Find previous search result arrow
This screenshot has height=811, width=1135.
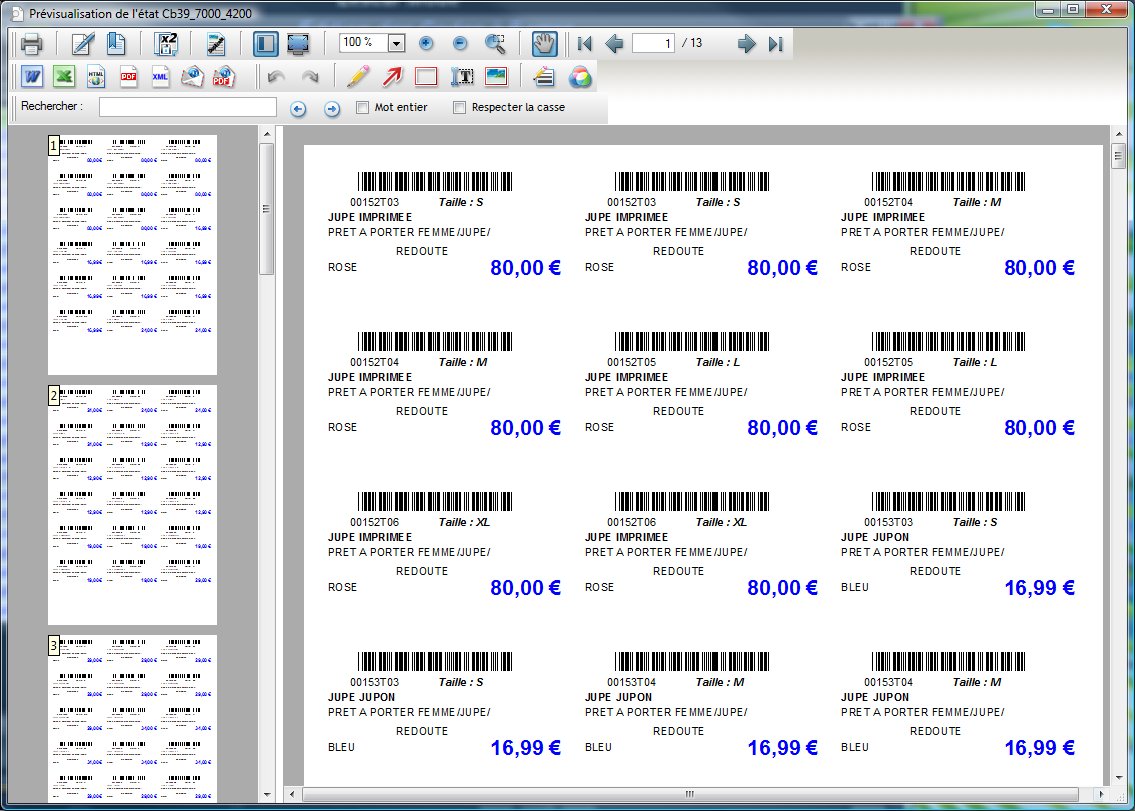298,109
